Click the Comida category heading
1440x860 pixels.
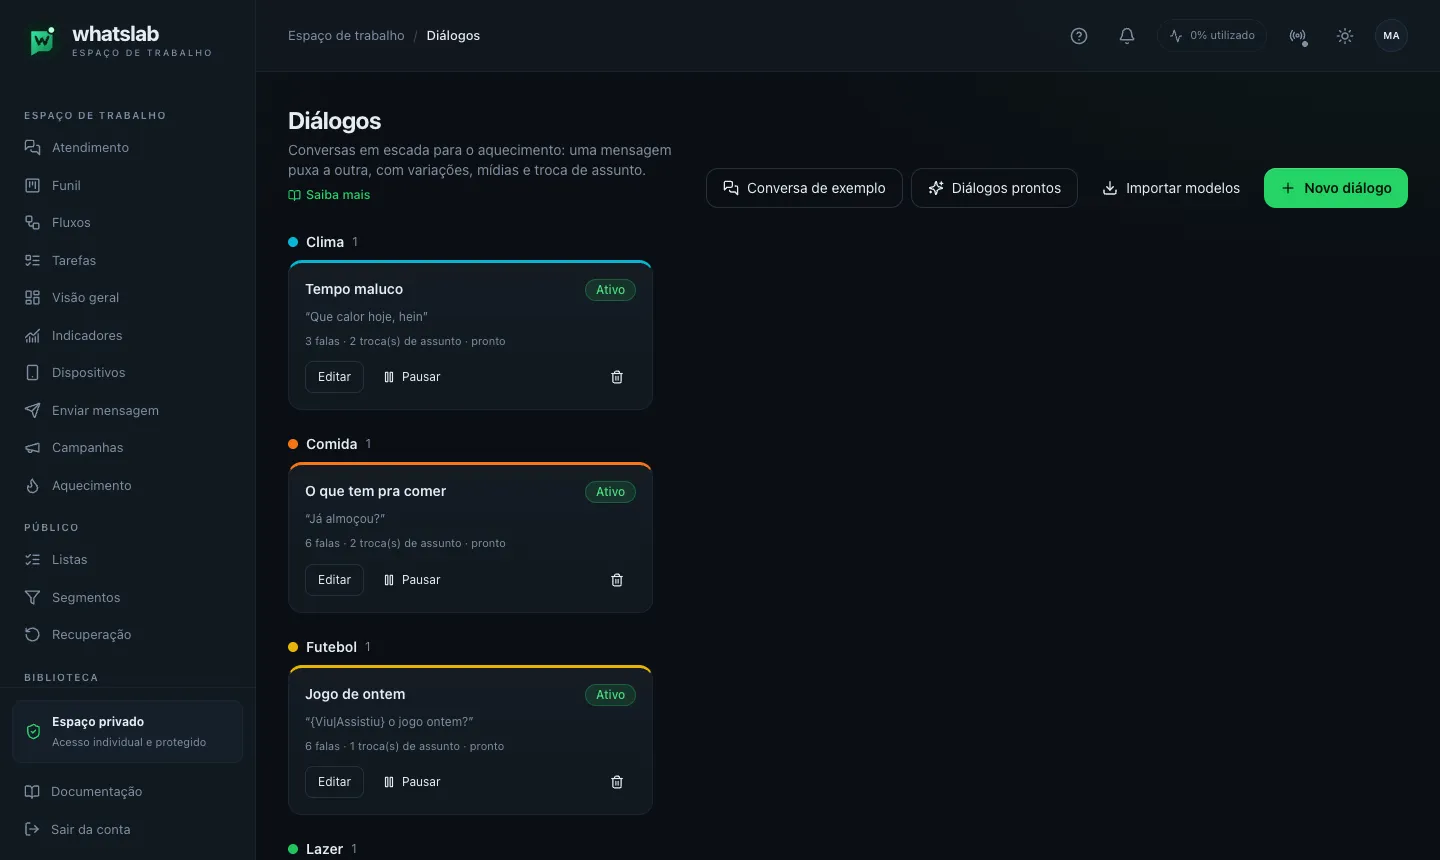click(331, 444)
